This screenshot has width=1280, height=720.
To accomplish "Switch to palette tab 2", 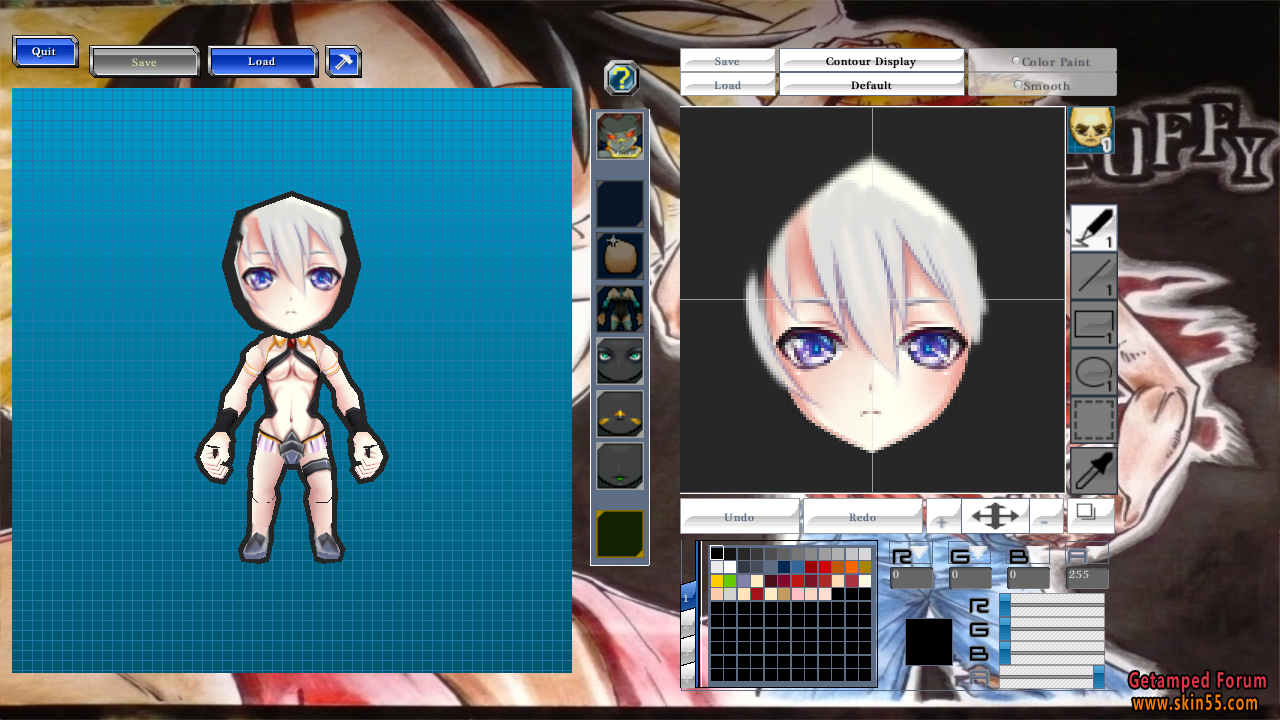I will (x=686, y=626).
